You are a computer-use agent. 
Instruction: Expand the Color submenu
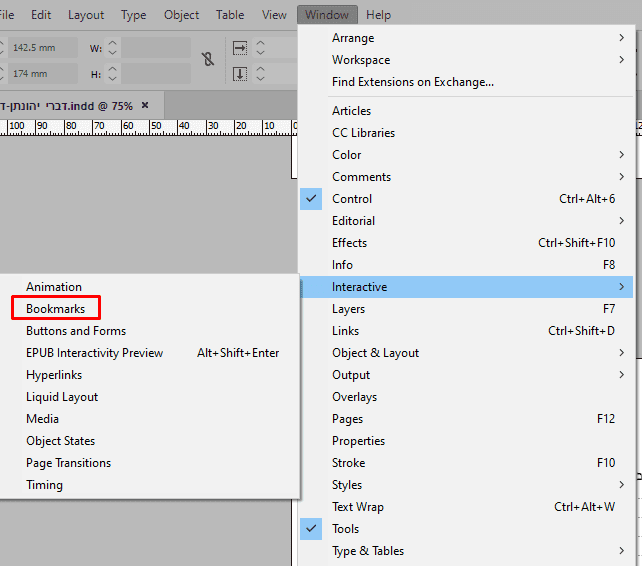(466, 155)
